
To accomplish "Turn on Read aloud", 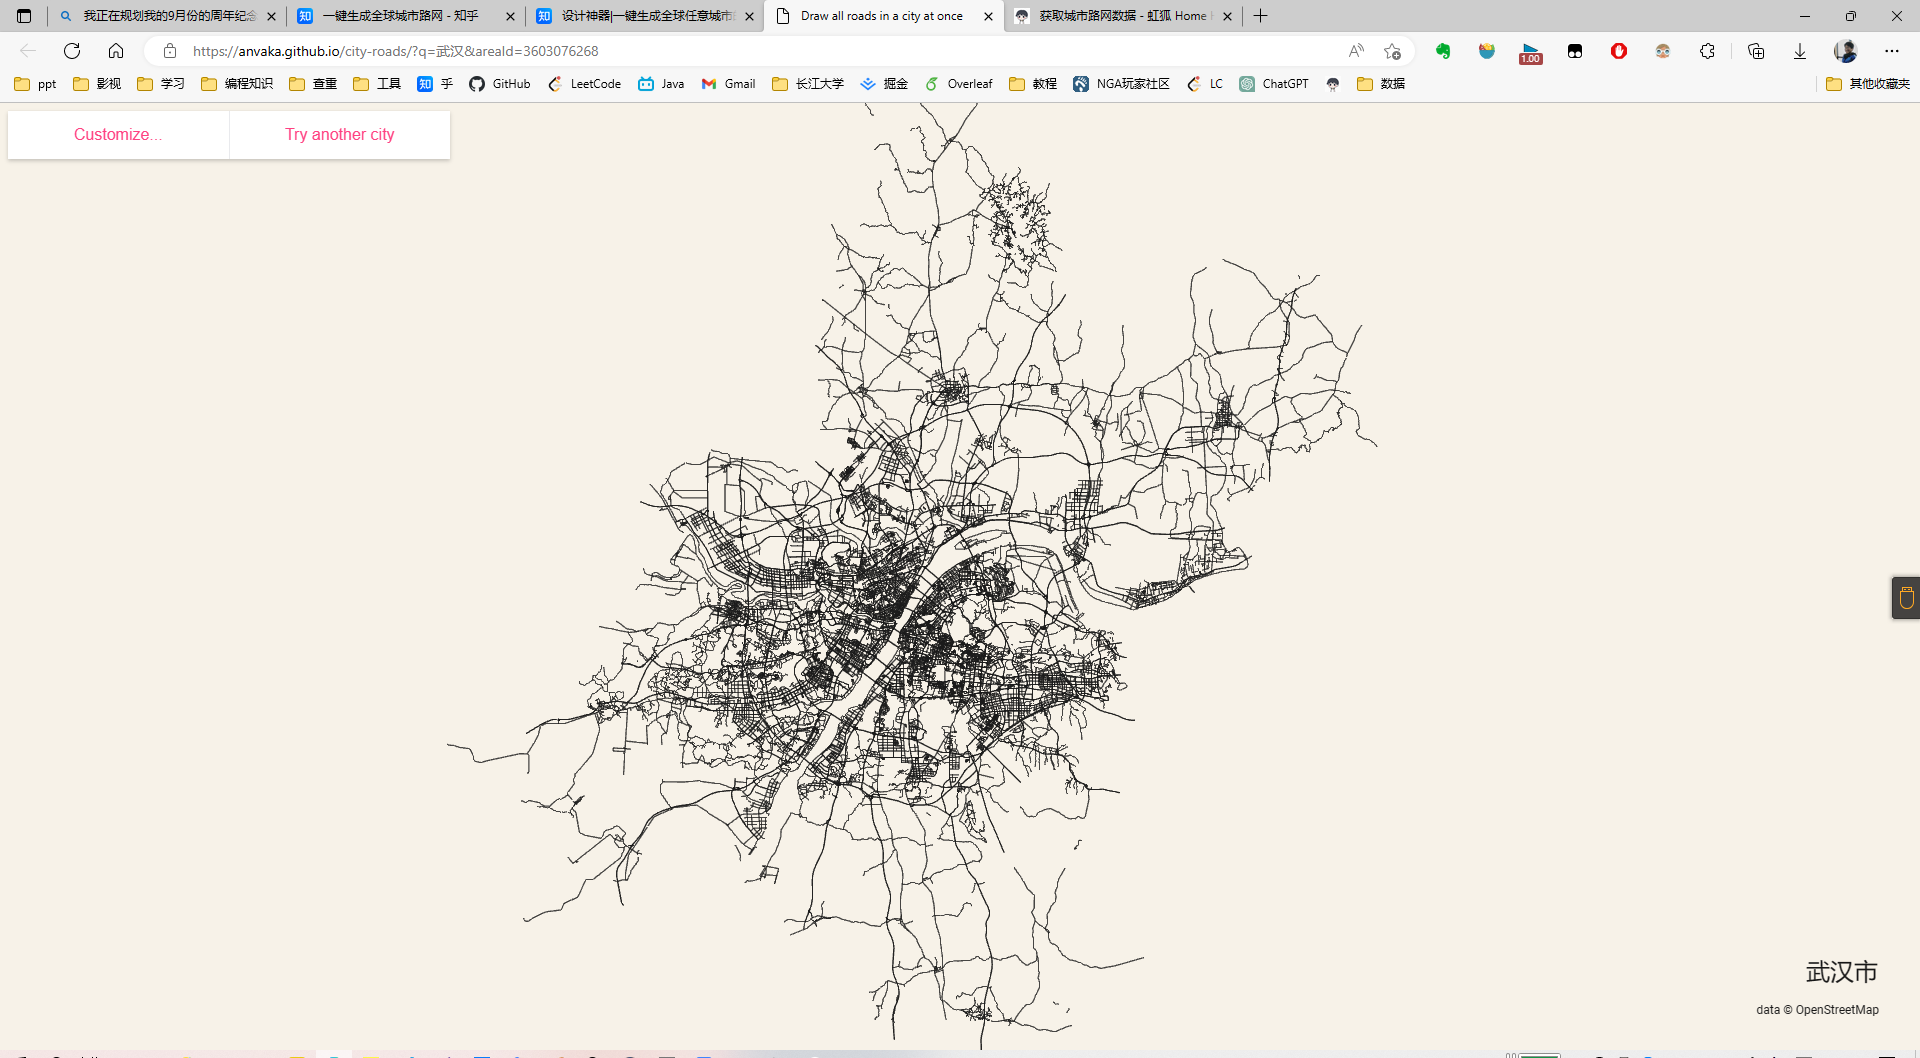I will 1356,51.
